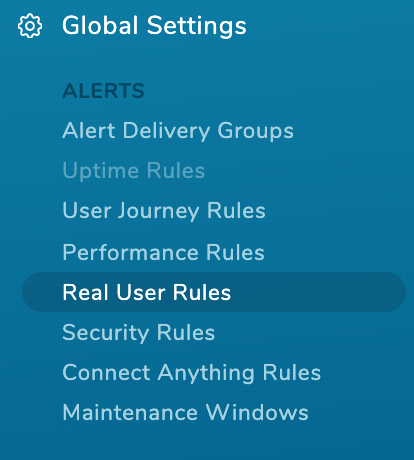Show Maintenance Windows settings
414x460 pixels.
pos(185,413)
